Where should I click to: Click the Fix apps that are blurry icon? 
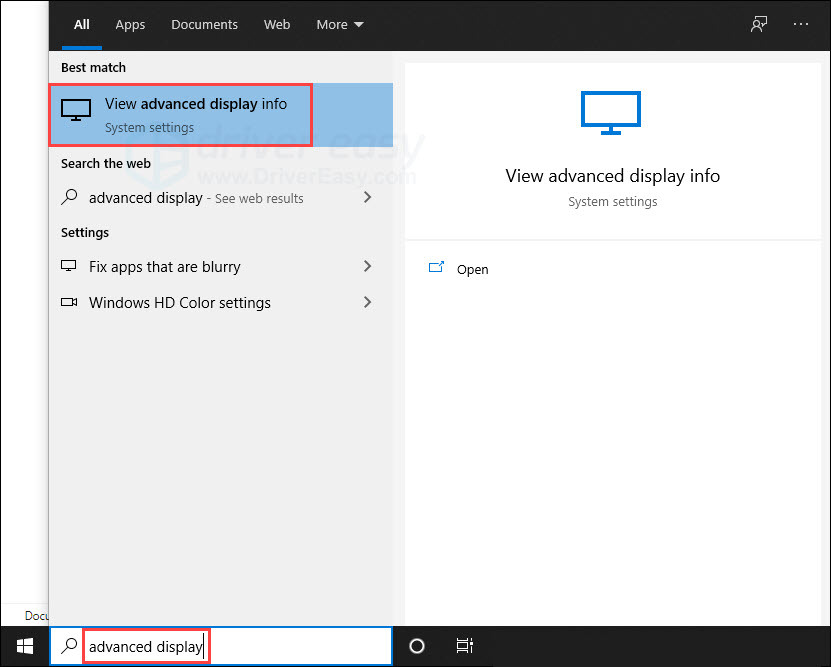click(69, 267)
